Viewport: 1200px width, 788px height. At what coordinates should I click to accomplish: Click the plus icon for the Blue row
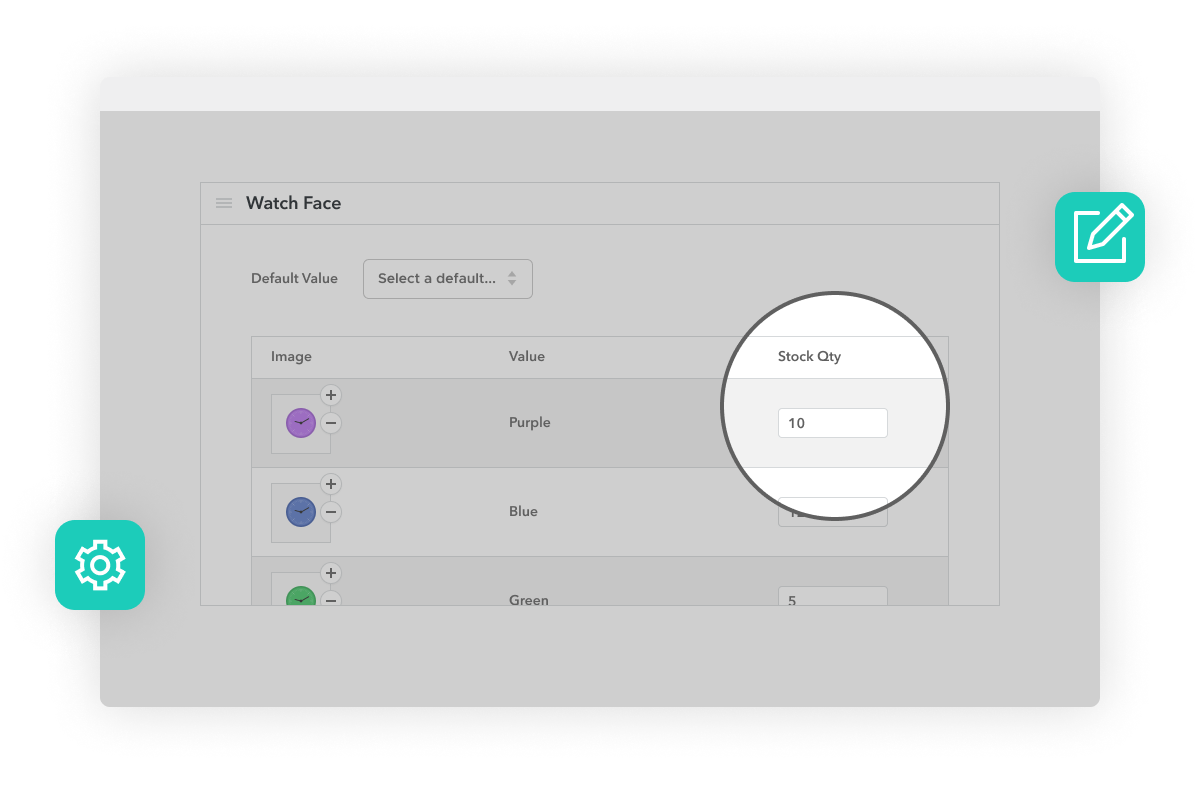pos(330,484)
